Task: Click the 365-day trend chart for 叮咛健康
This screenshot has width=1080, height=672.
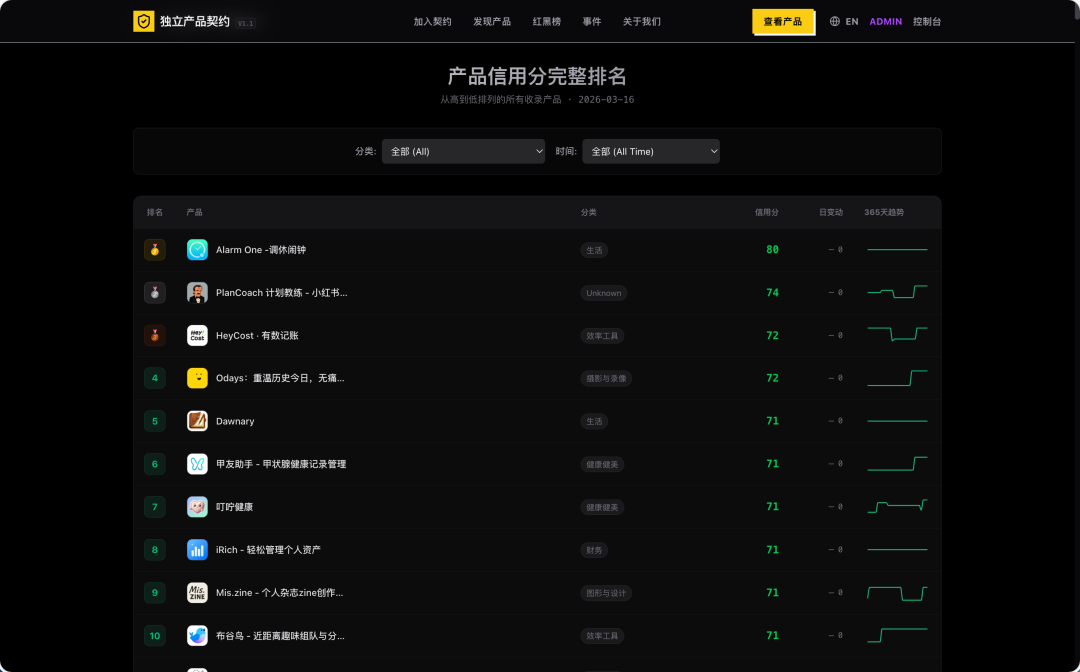Action: click(897, 506)
